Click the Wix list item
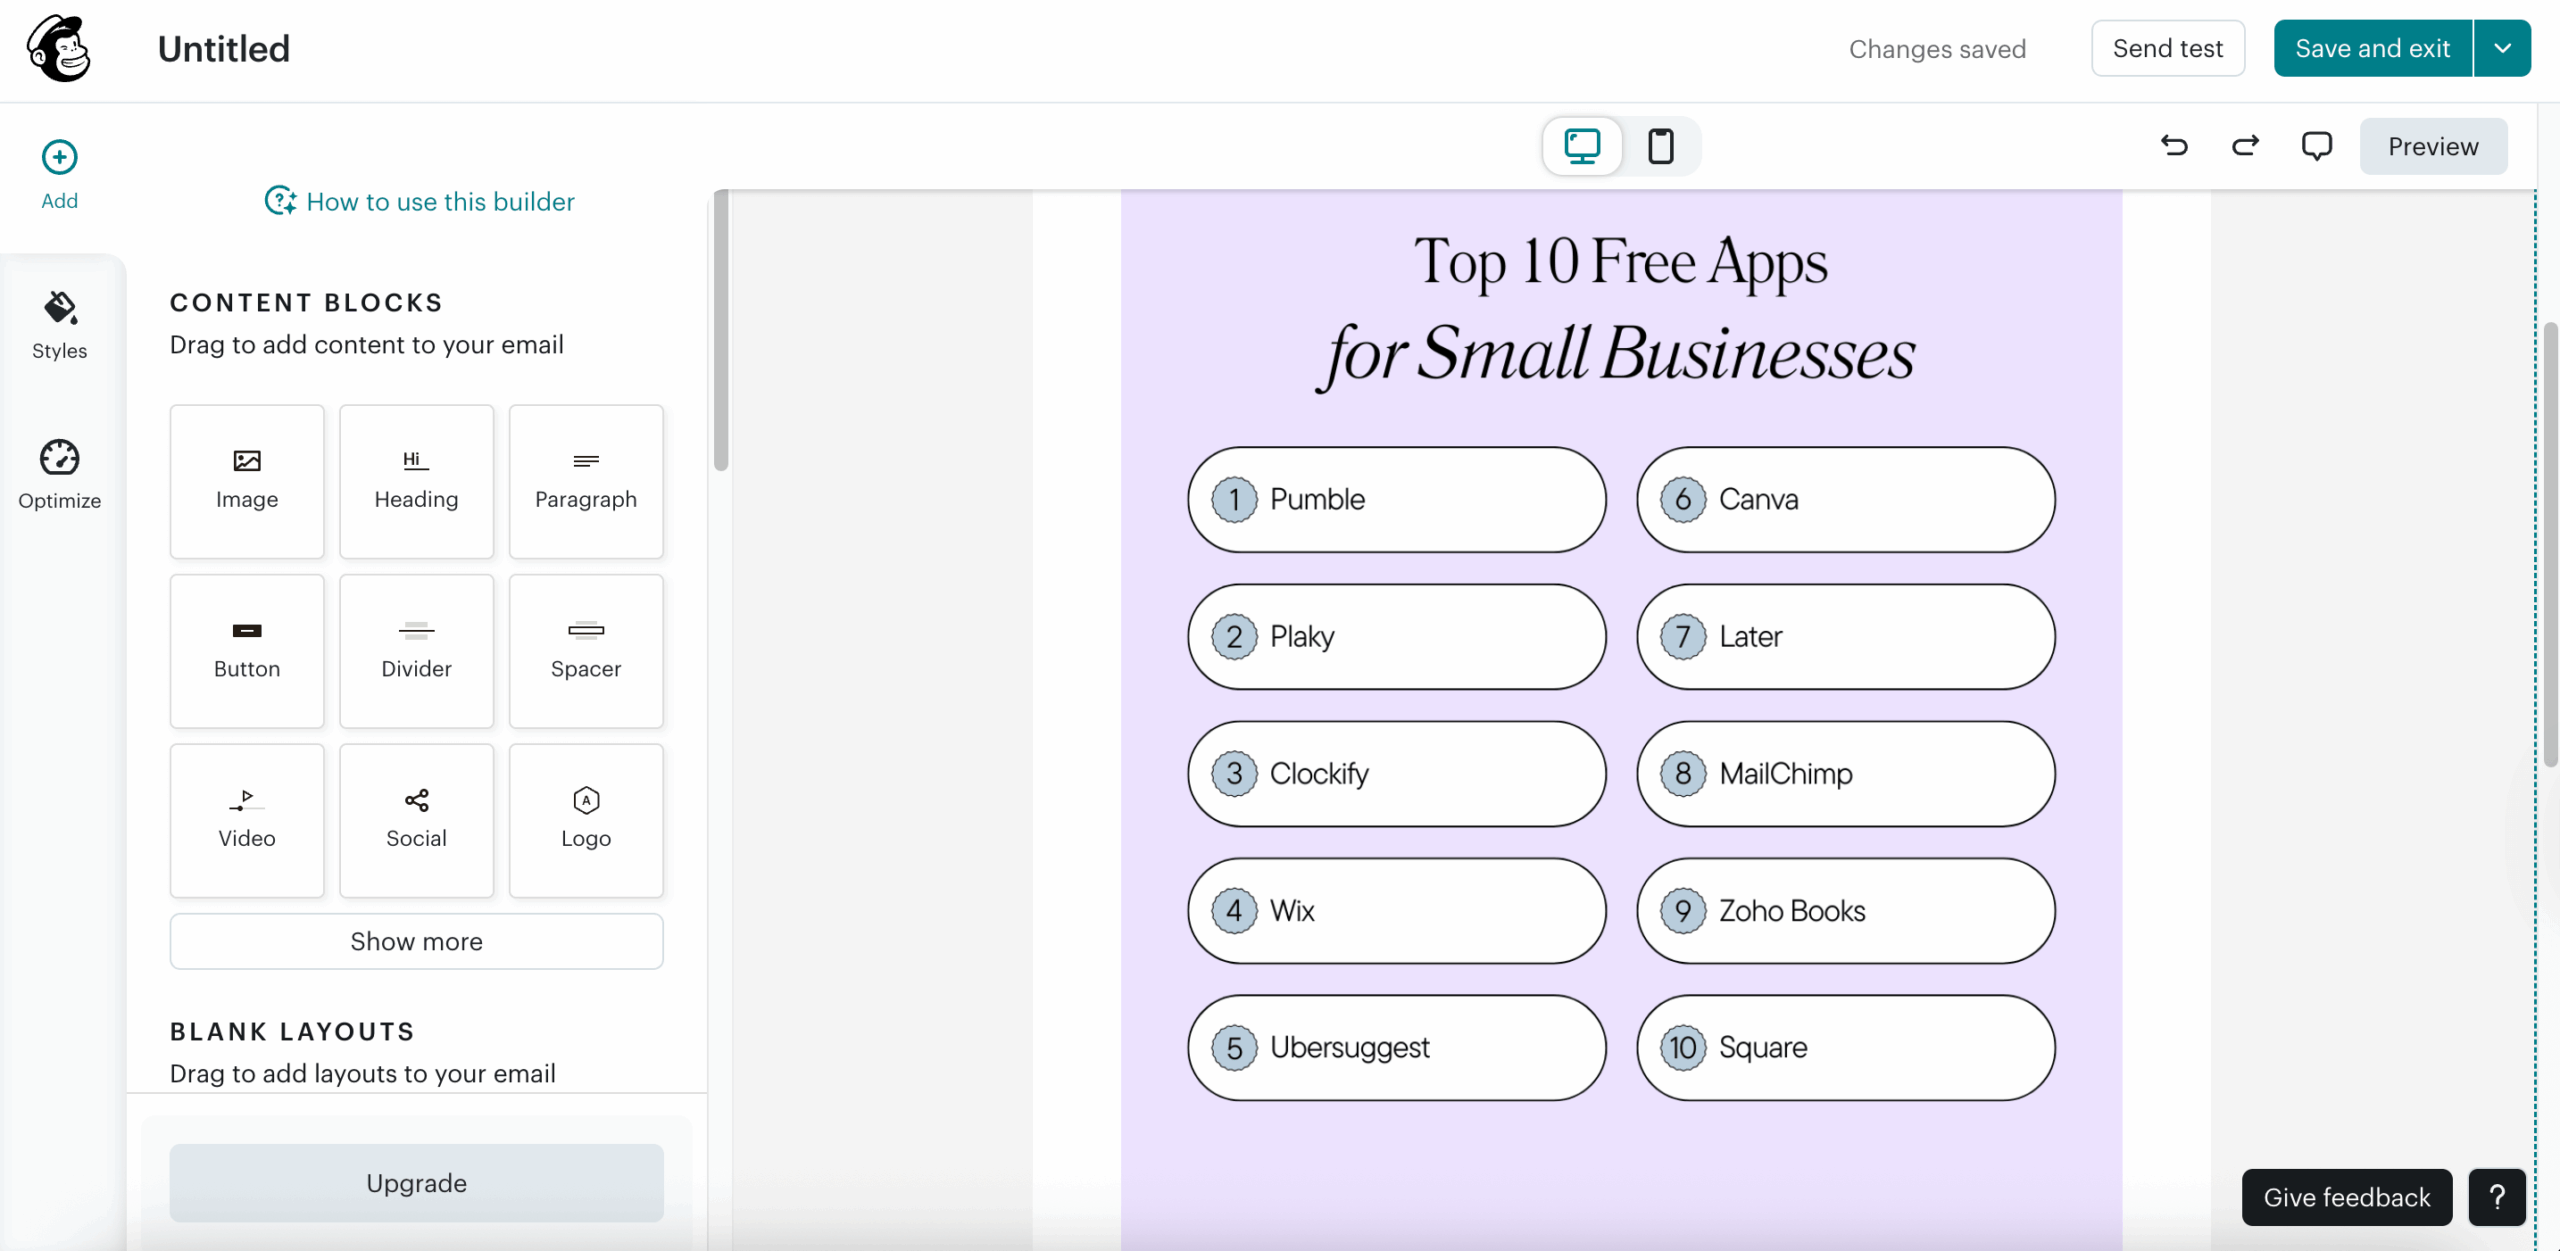Screen dimensions: 2560x1251 pos(1396,910)
